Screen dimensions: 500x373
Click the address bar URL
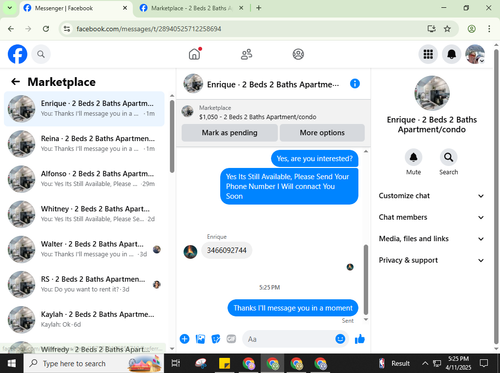point(149,29)
